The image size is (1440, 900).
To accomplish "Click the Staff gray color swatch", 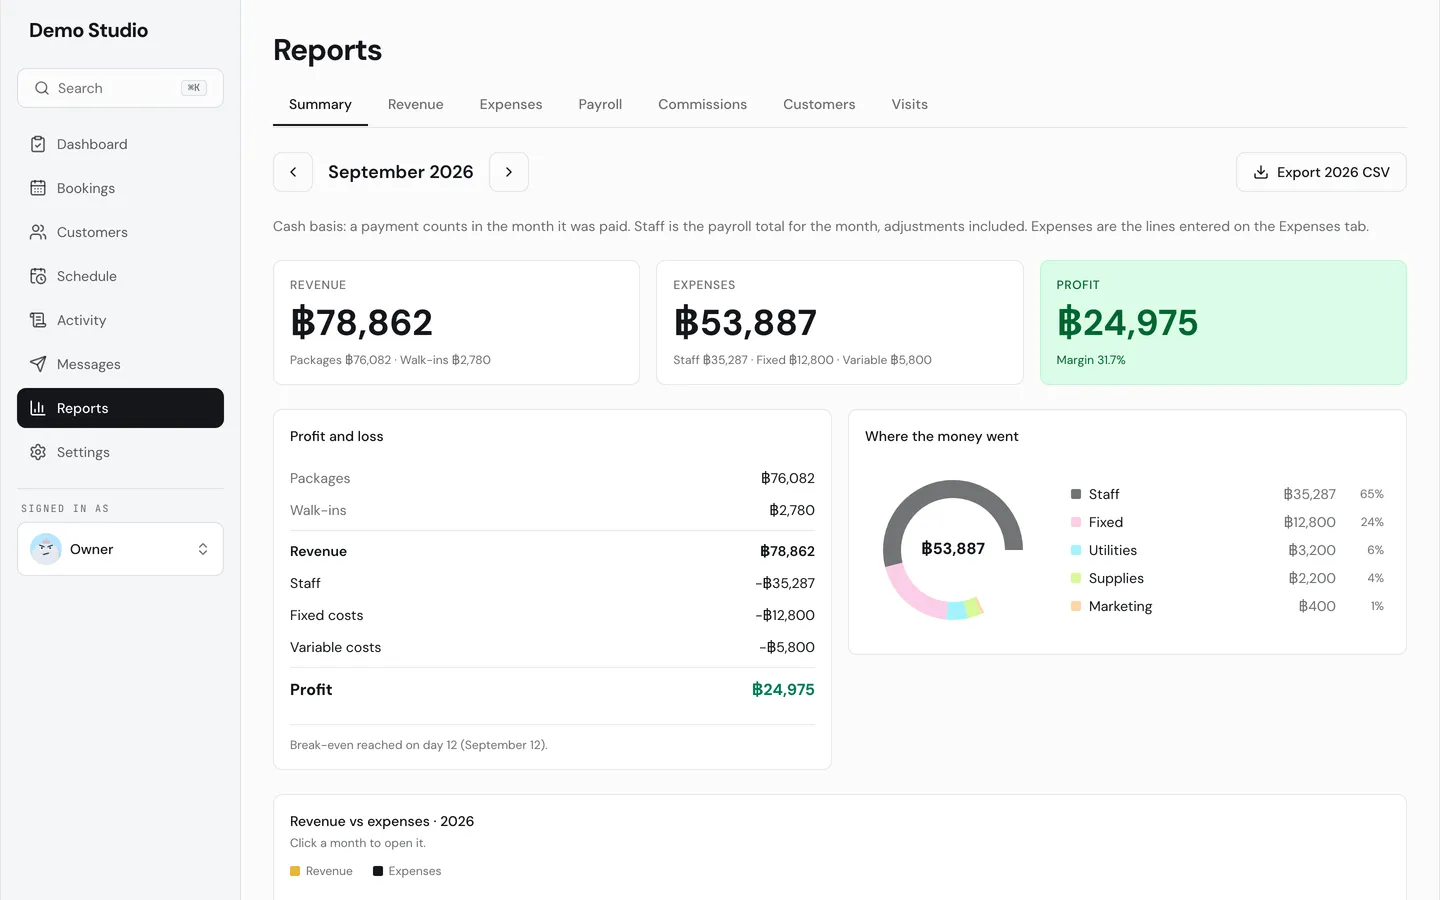I will point(1076,494).
